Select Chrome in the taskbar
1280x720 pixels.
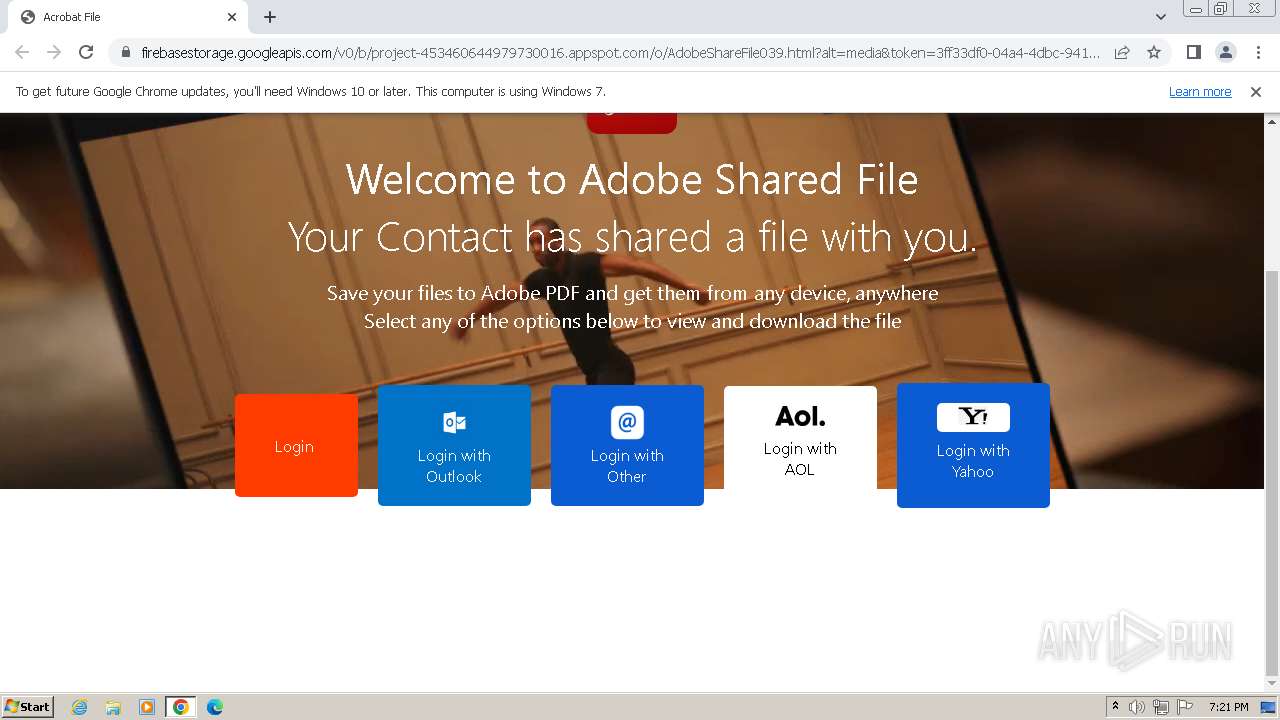point(181,707)
